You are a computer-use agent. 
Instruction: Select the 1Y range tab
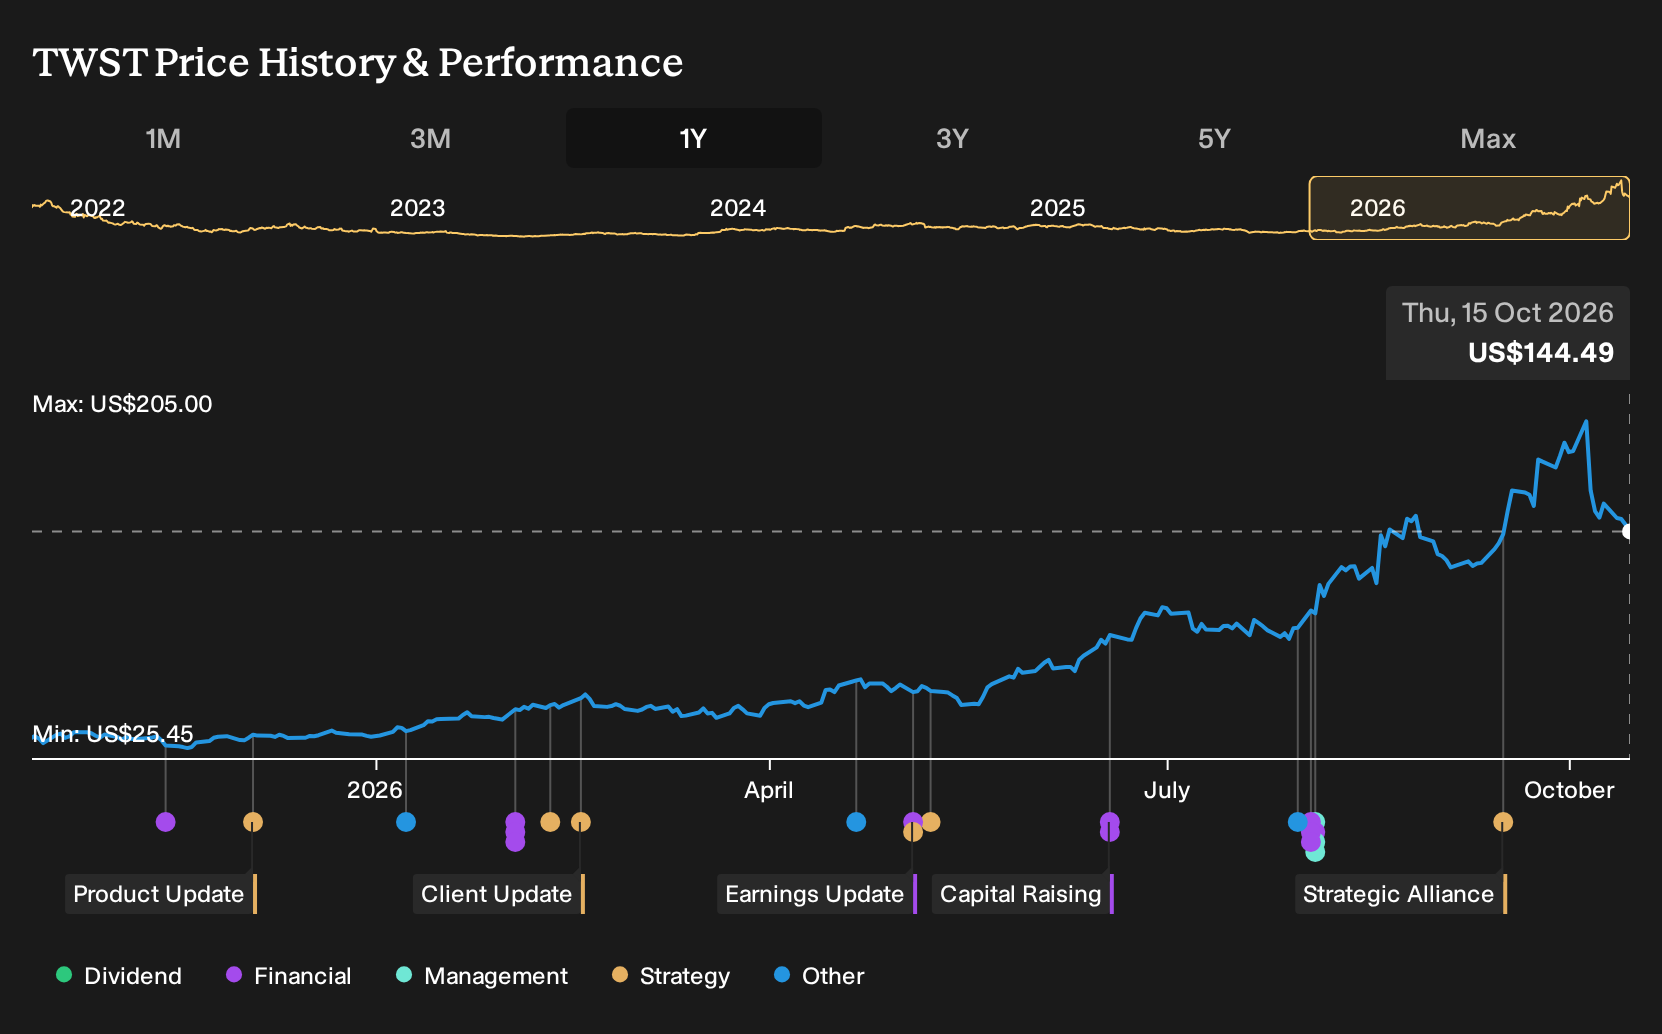coord(694,138)
